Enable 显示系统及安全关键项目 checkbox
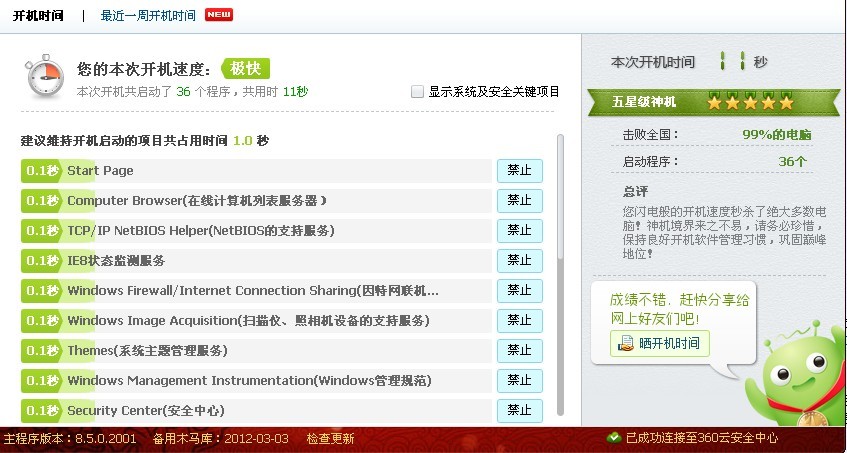This screenshot has width=847, height=453. click(x=417, y=92)
